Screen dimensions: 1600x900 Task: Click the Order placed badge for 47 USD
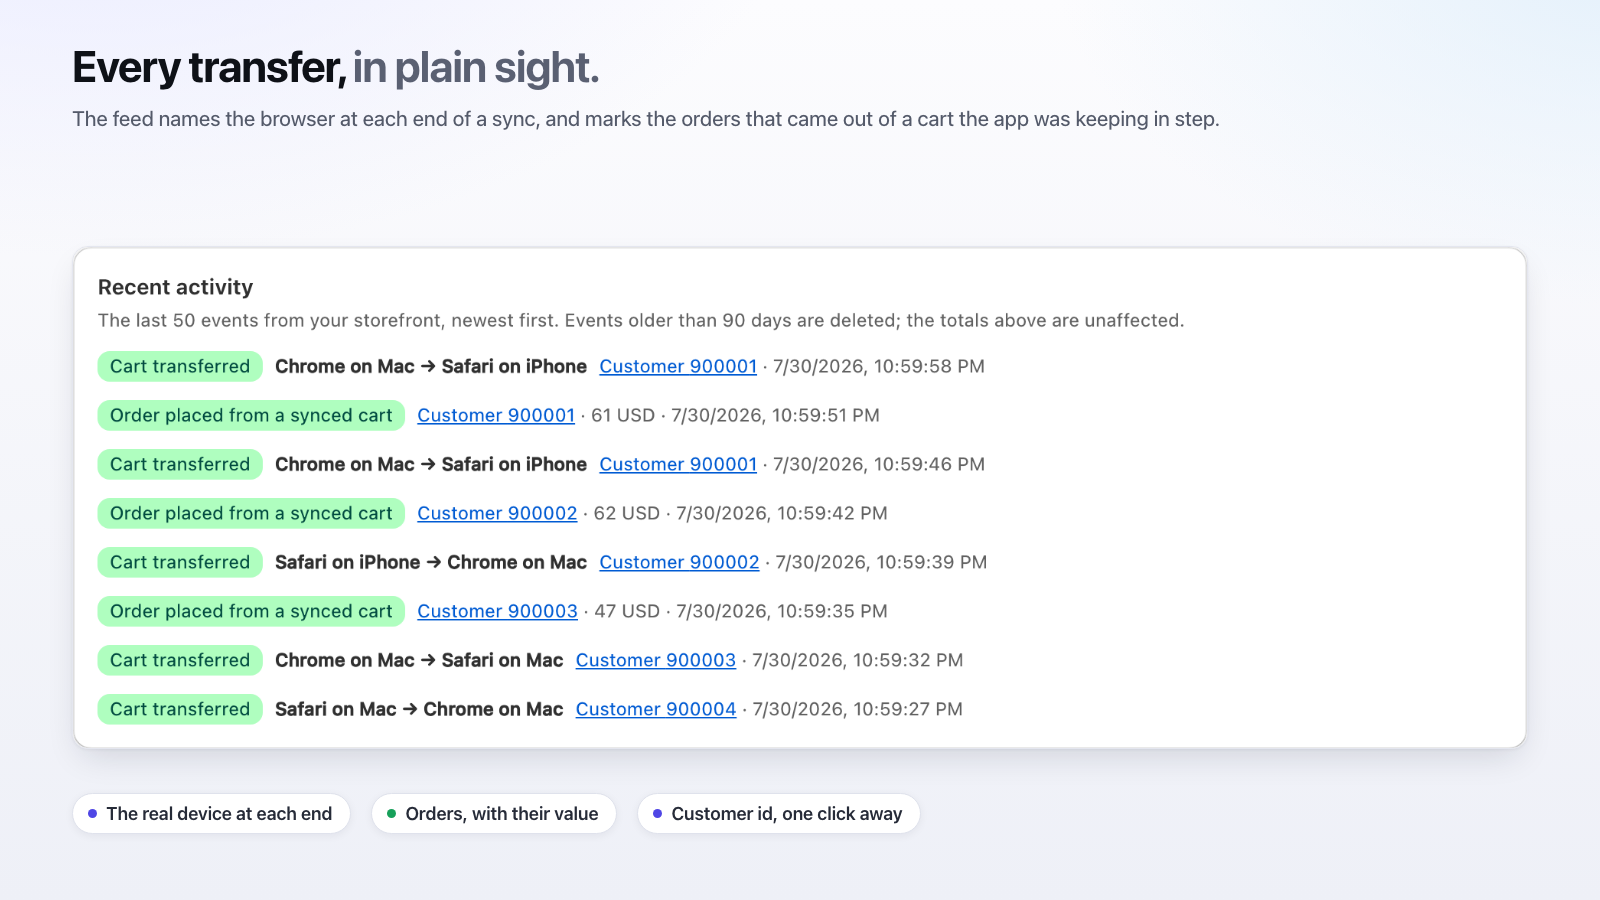tap(251, 611)
